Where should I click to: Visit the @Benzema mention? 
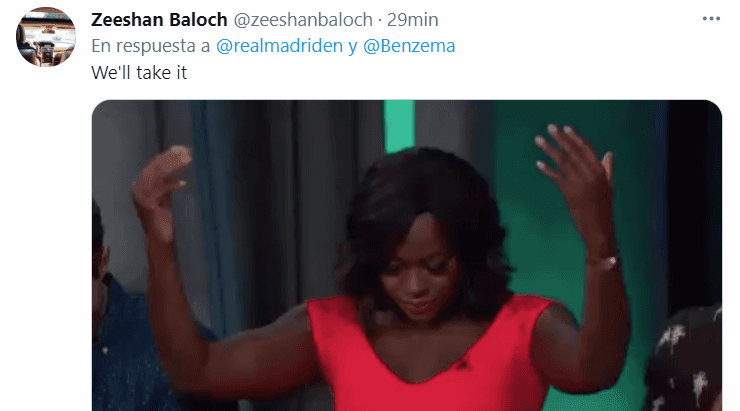409,46
